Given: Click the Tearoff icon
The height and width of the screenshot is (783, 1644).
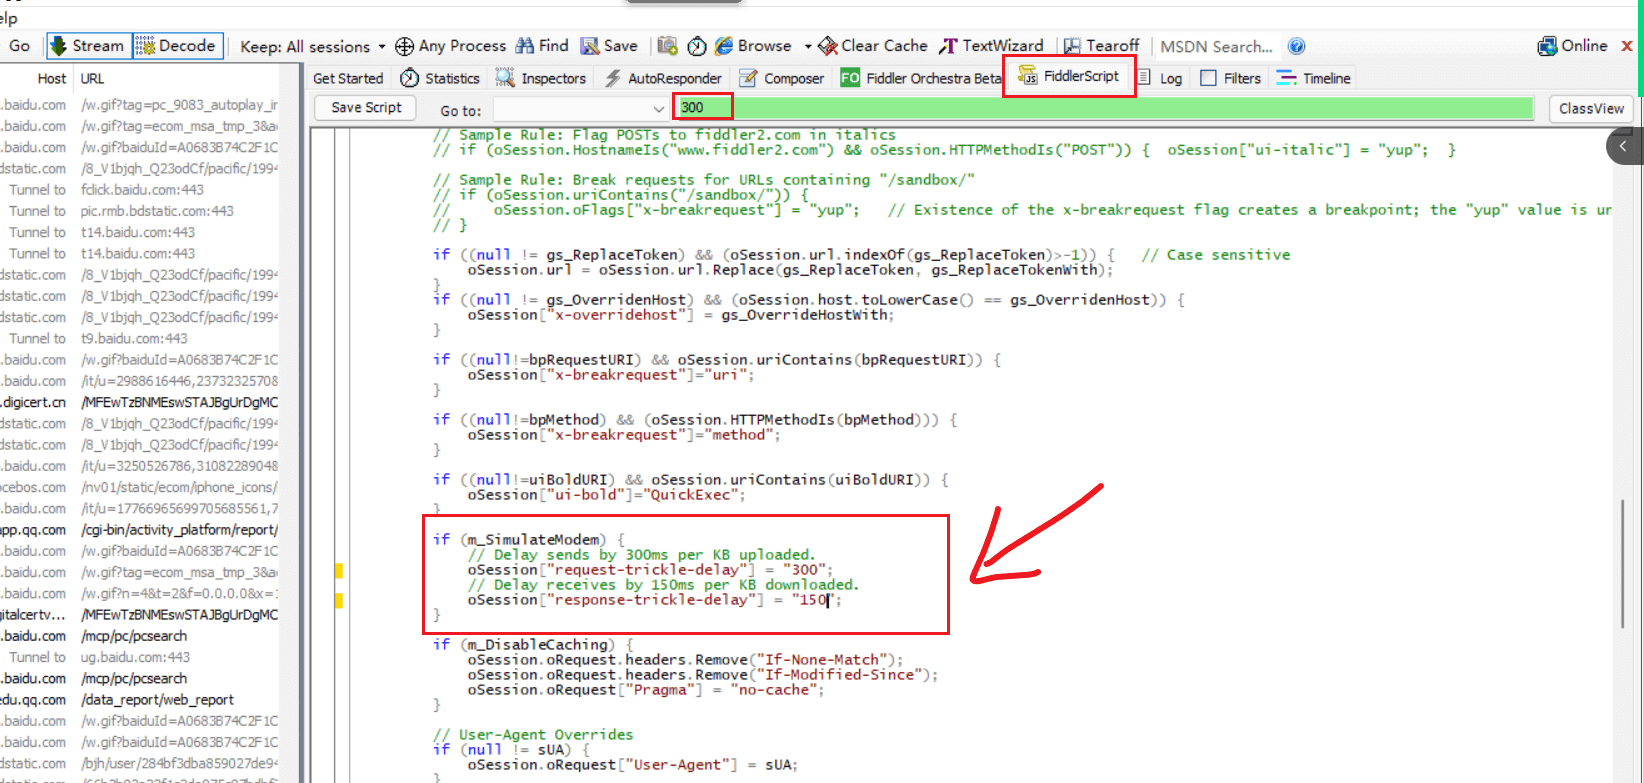Looking at the screenshot, I should click(1072, 46).
